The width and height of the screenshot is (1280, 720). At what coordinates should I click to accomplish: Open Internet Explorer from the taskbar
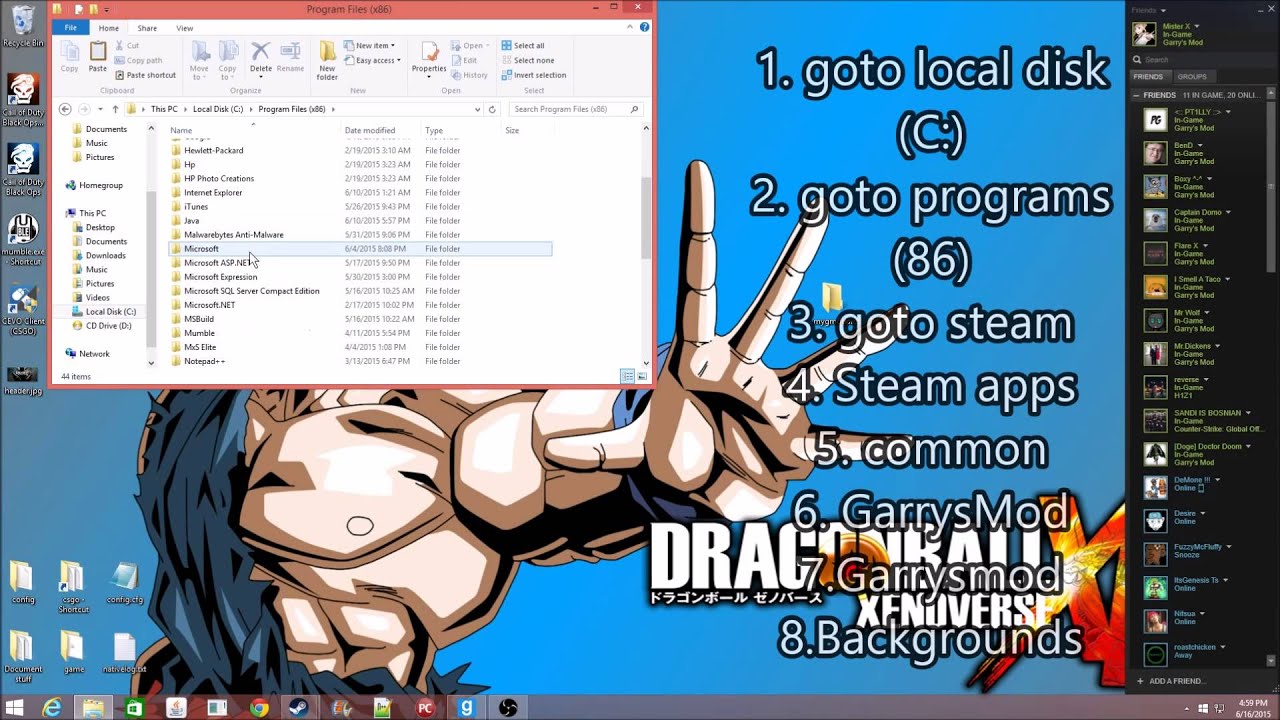coord(51,708)
